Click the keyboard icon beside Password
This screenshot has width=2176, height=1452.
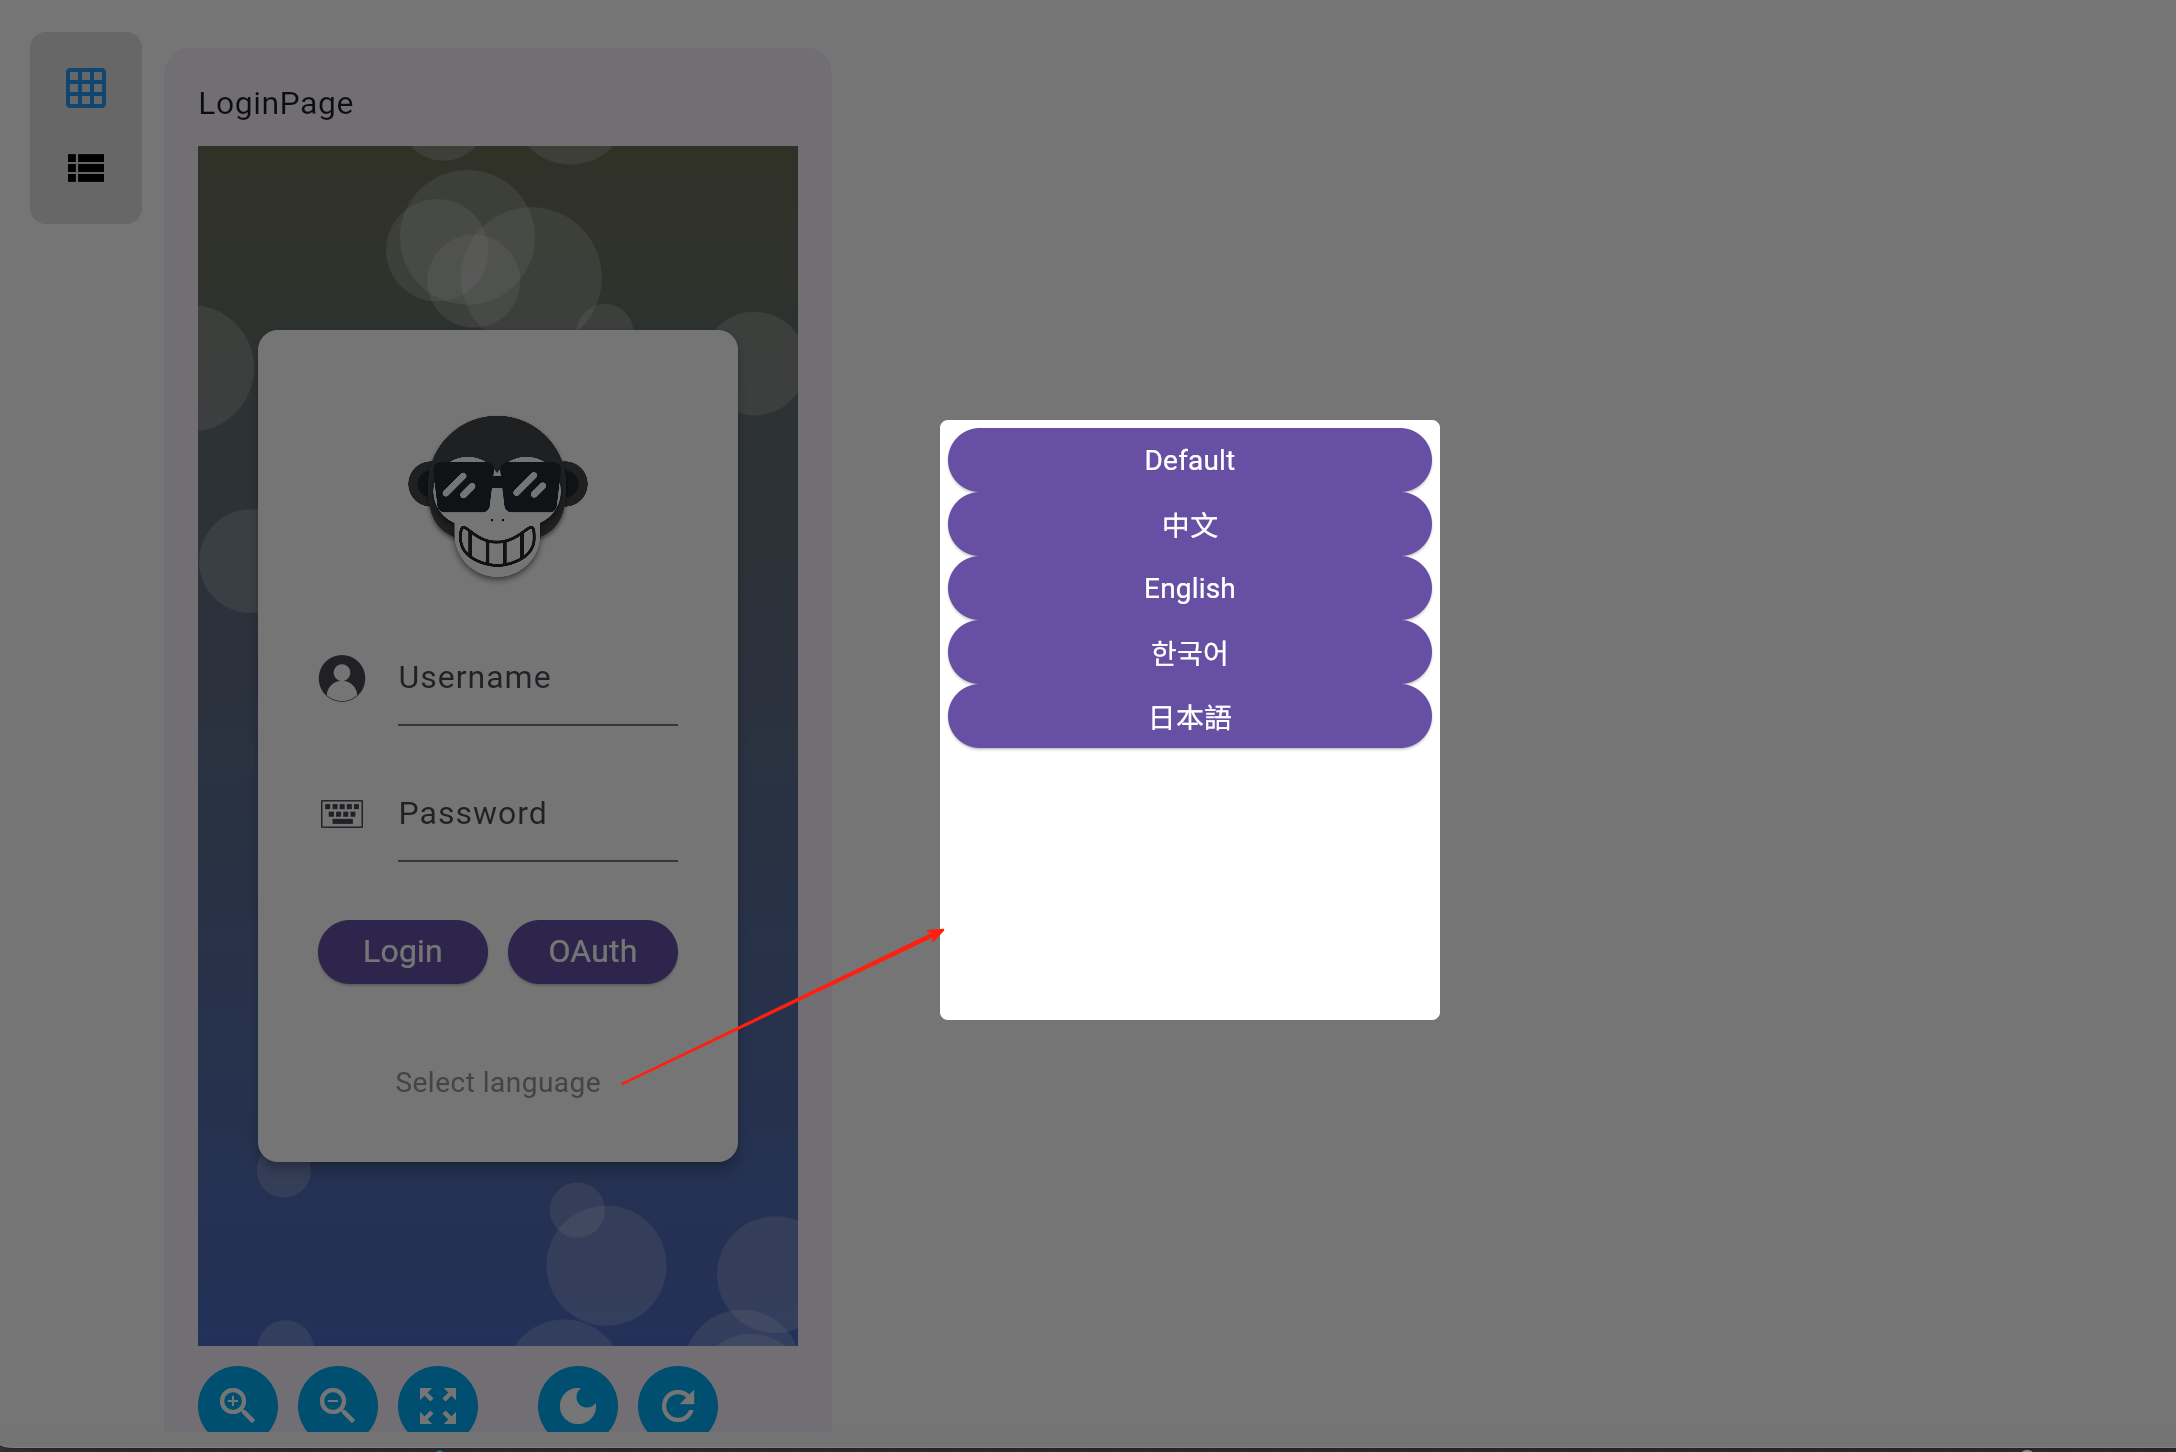click(x=342, y=814)
